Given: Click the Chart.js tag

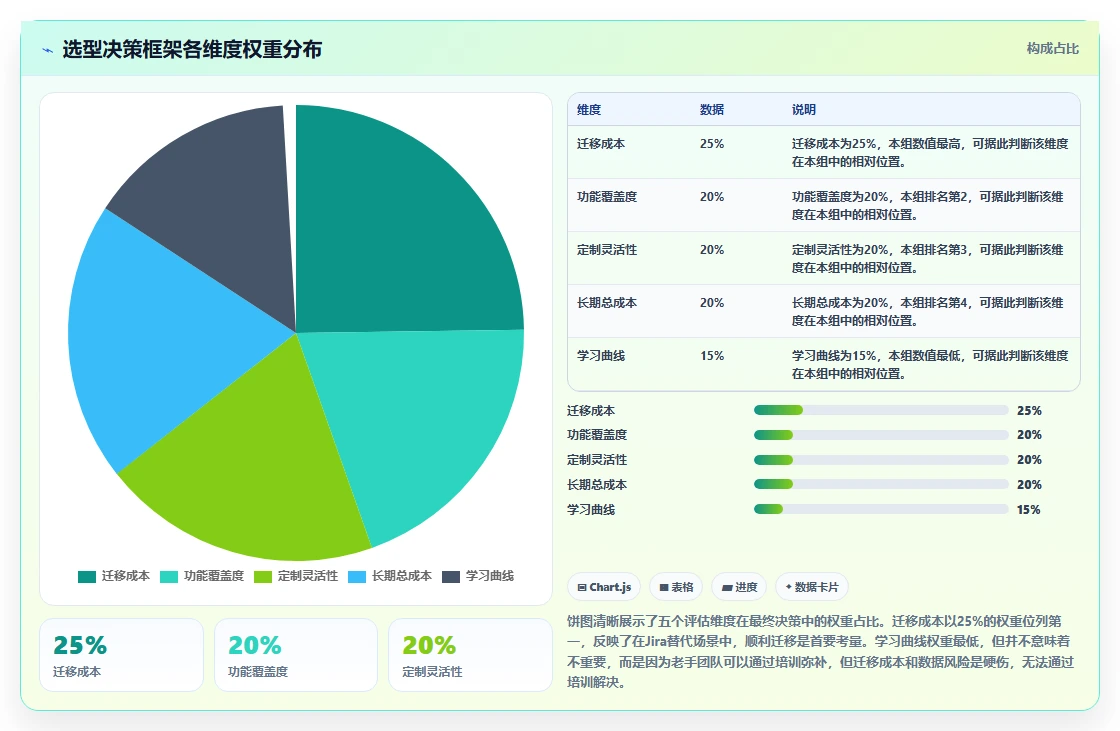Looking at the screenshot, I should click(604, 587).
